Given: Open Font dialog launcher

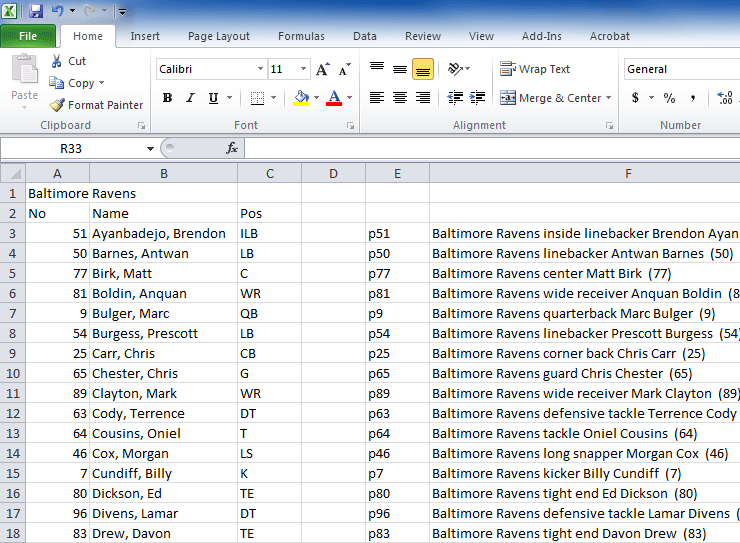Looking at the screenshot, I should pos(350,125).
